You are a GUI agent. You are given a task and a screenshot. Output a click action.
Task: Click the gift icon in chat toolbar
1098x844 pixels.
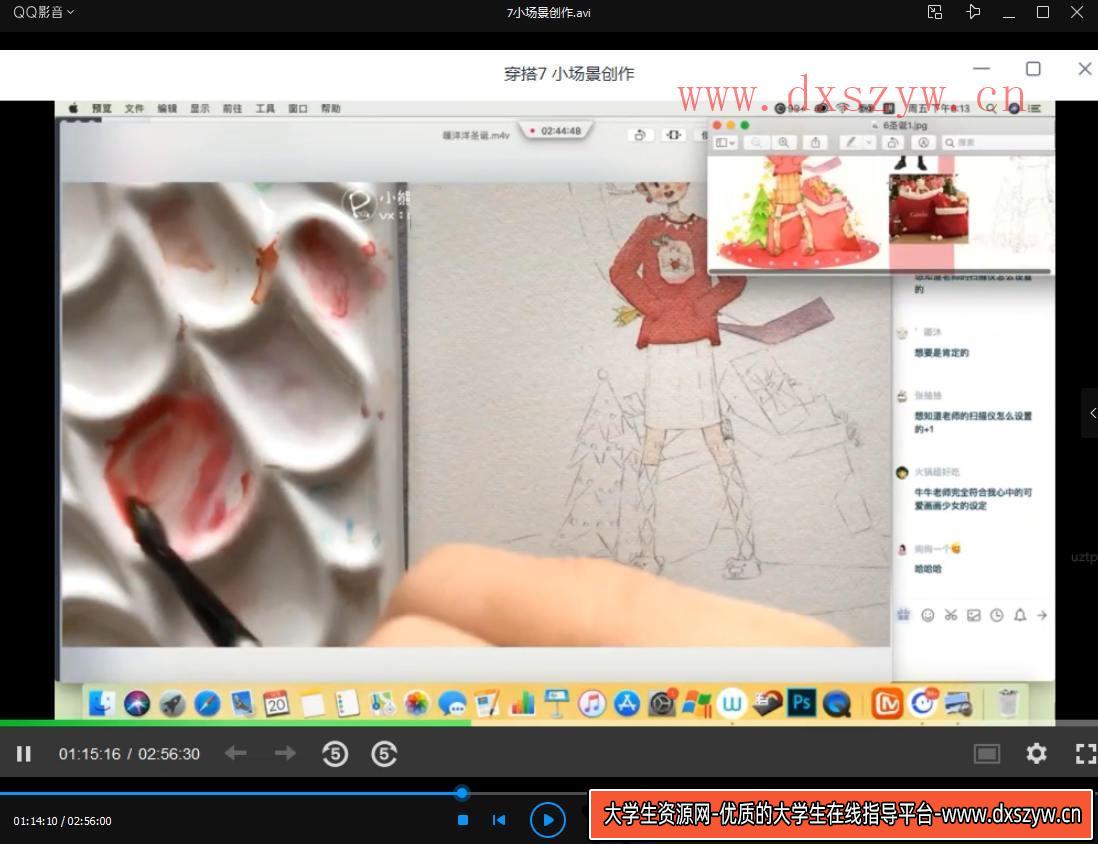coord(903,615)
